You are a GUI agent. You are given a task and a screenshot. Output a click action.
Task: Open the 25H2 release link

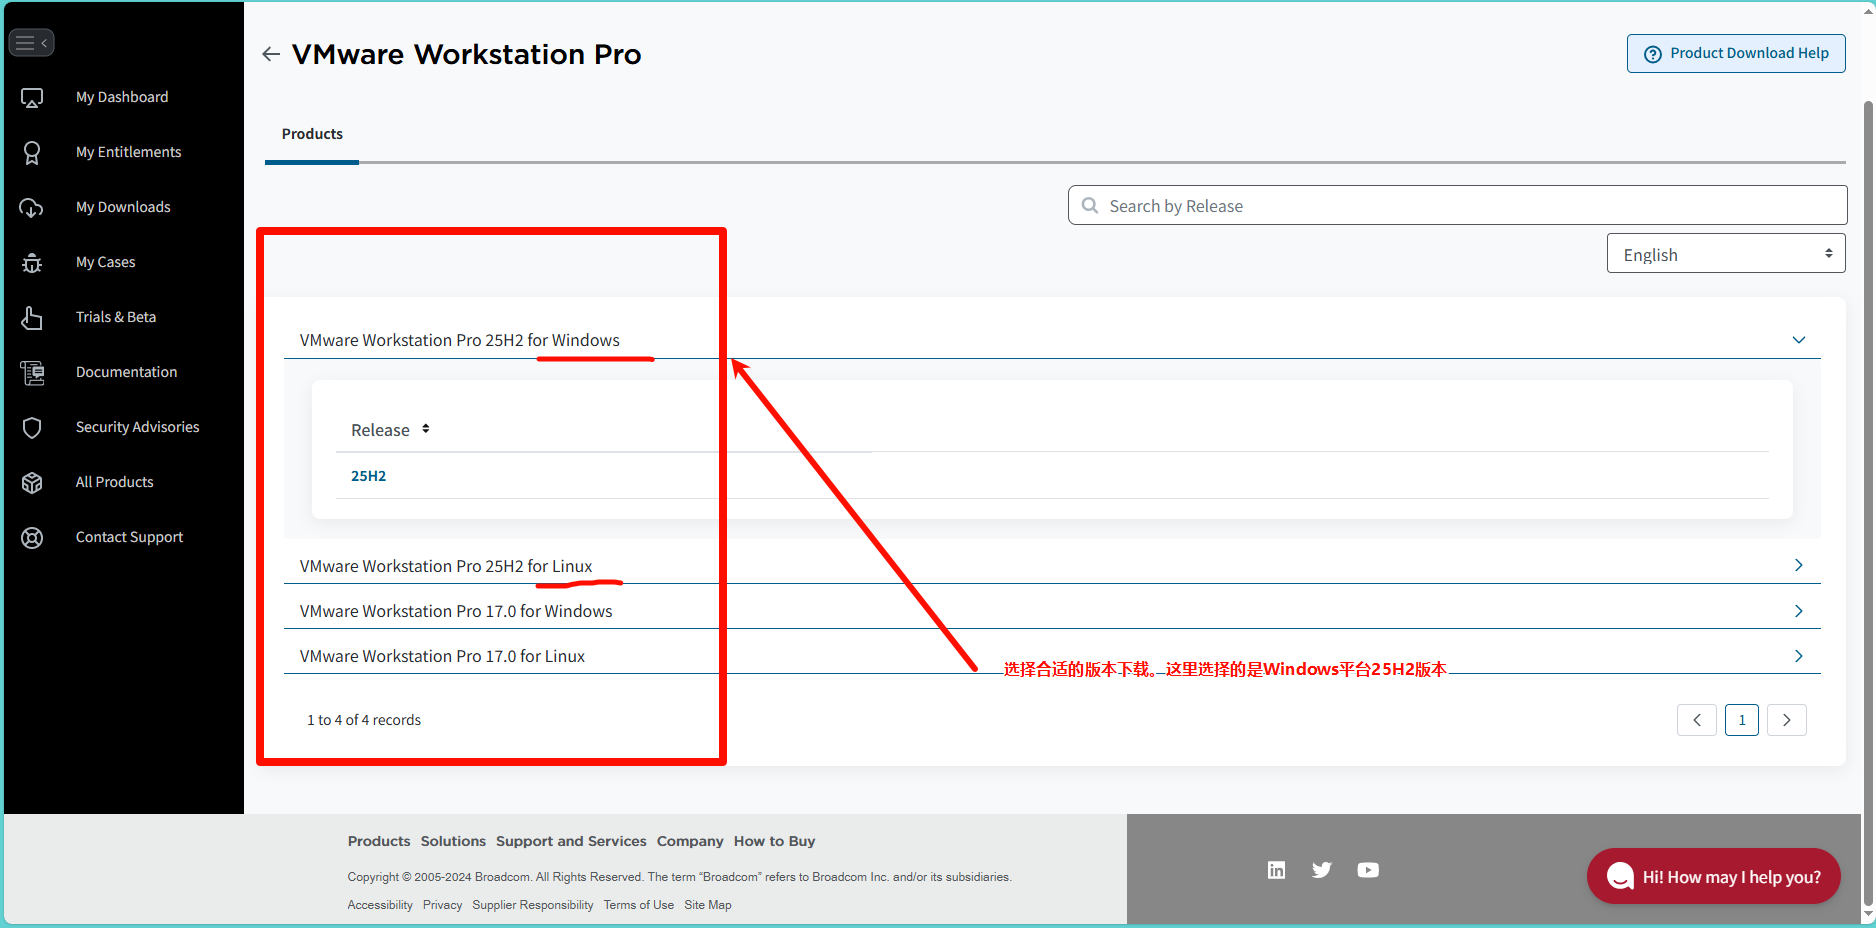click(x=369, y=476)
